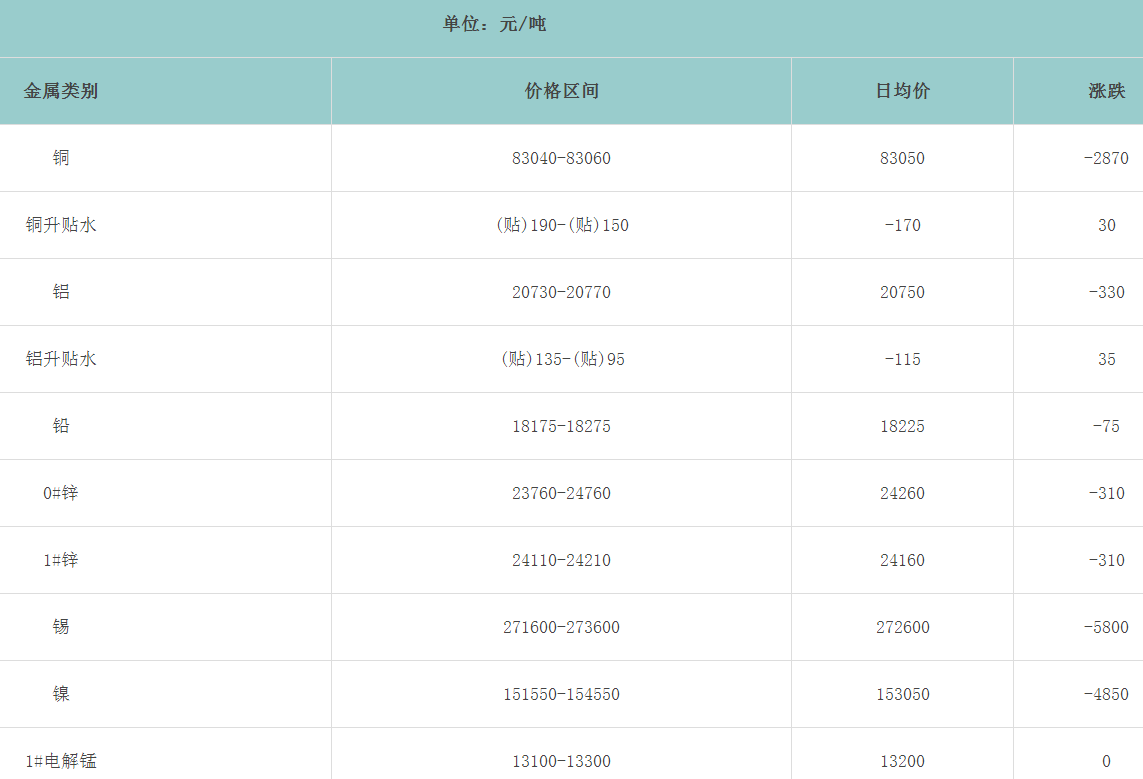Click the 金属类别 column header
The width and height of the screenshot is (1143, 779).
[61, 91]
